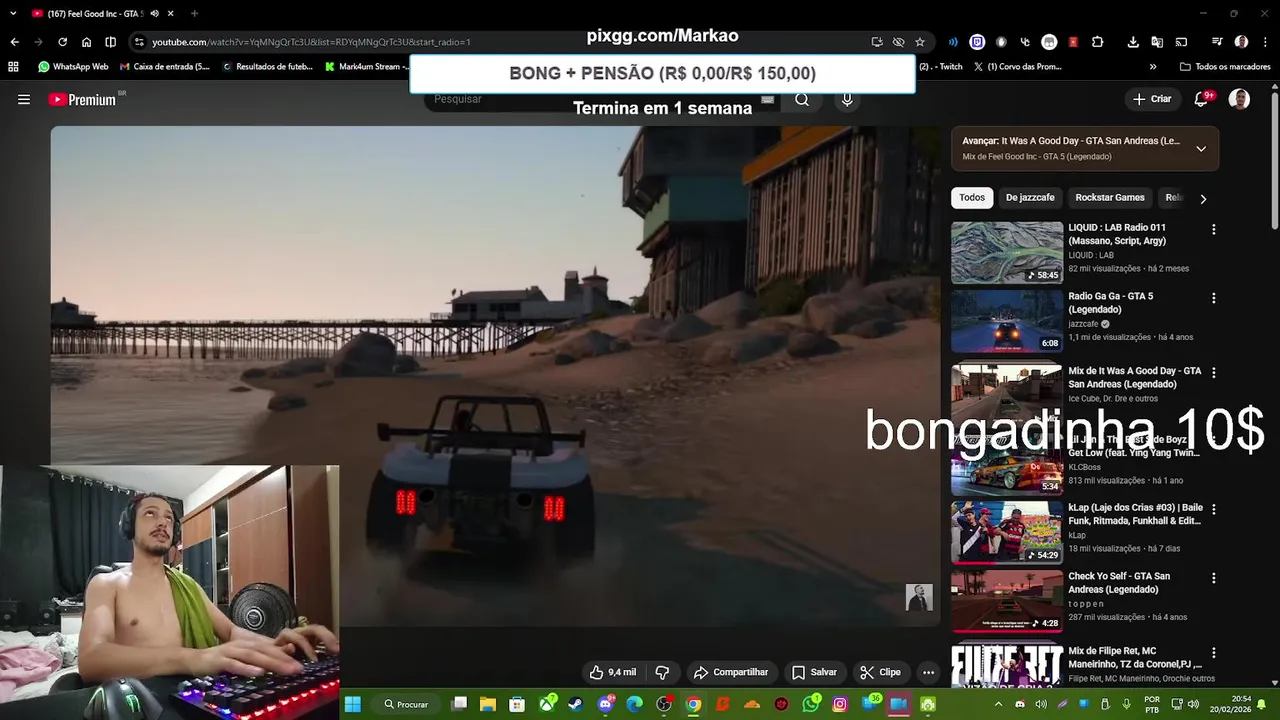Viewport: 1280px width, 720px height.
Task: Click the Criar button
Action: pyautogui.click(x=1151, y=99)
